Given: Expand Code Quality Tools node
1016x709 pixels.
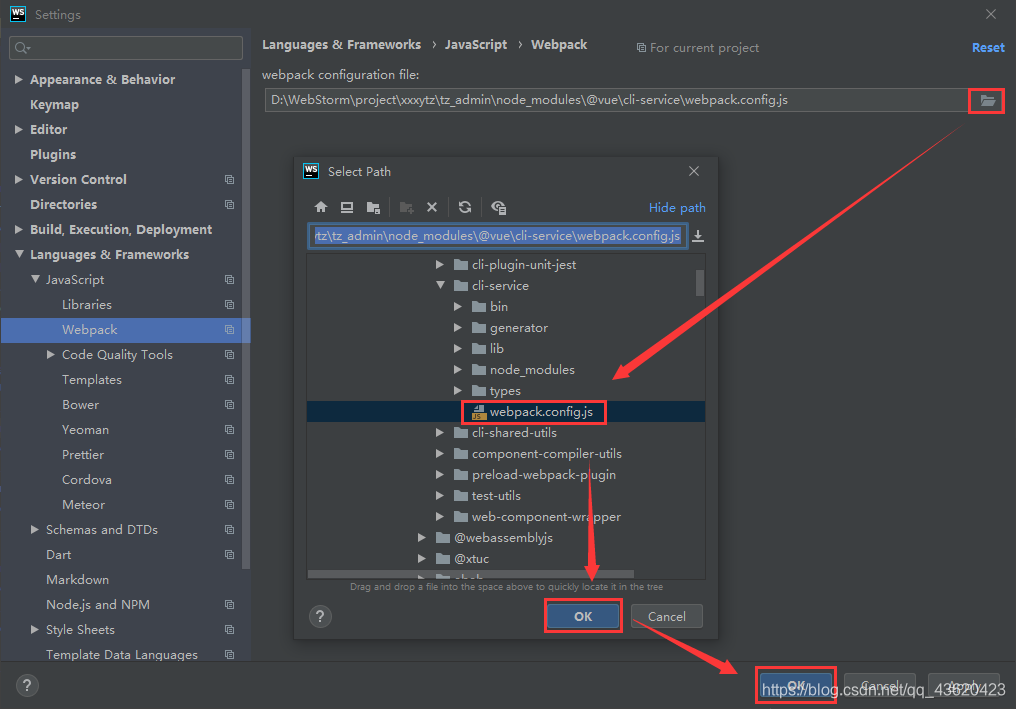Looking at the screenshot, I should tap(51, 354).
